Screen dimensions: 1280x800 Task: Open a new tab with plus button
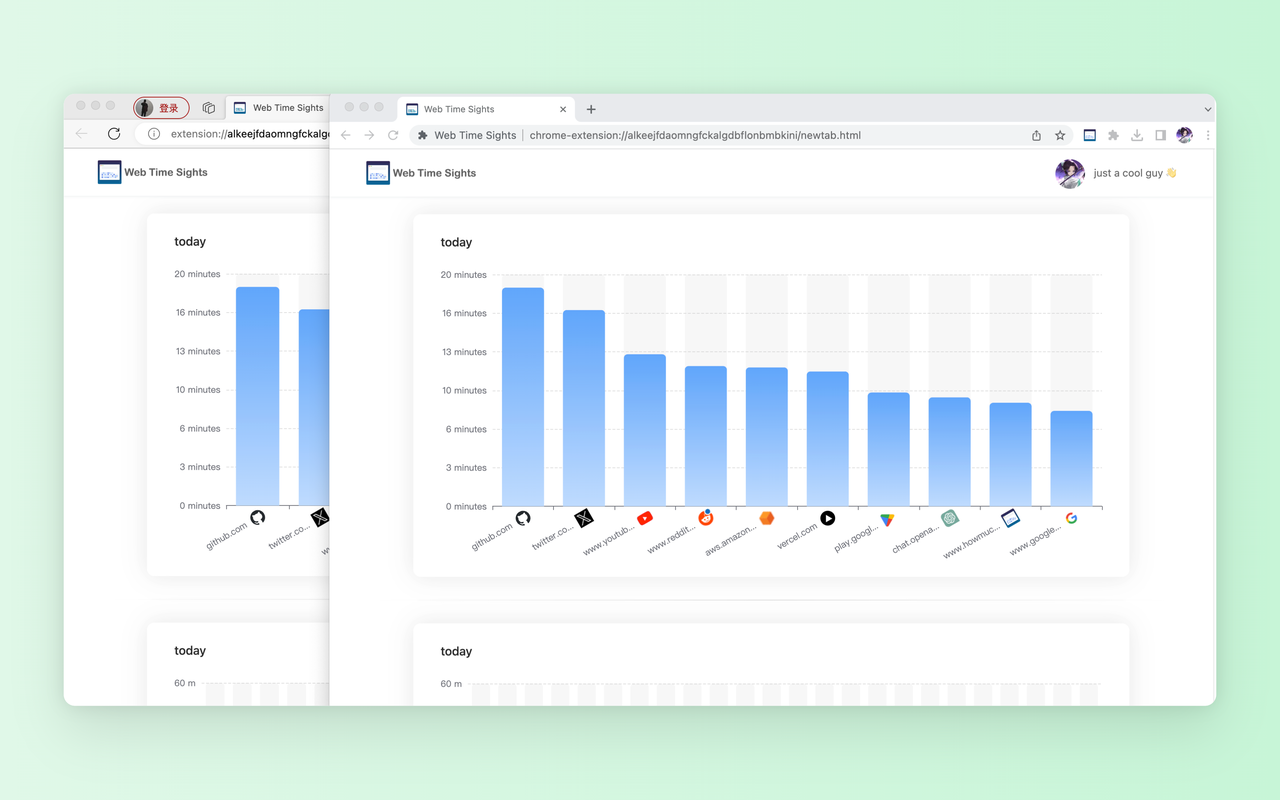(x=591, y=109)
